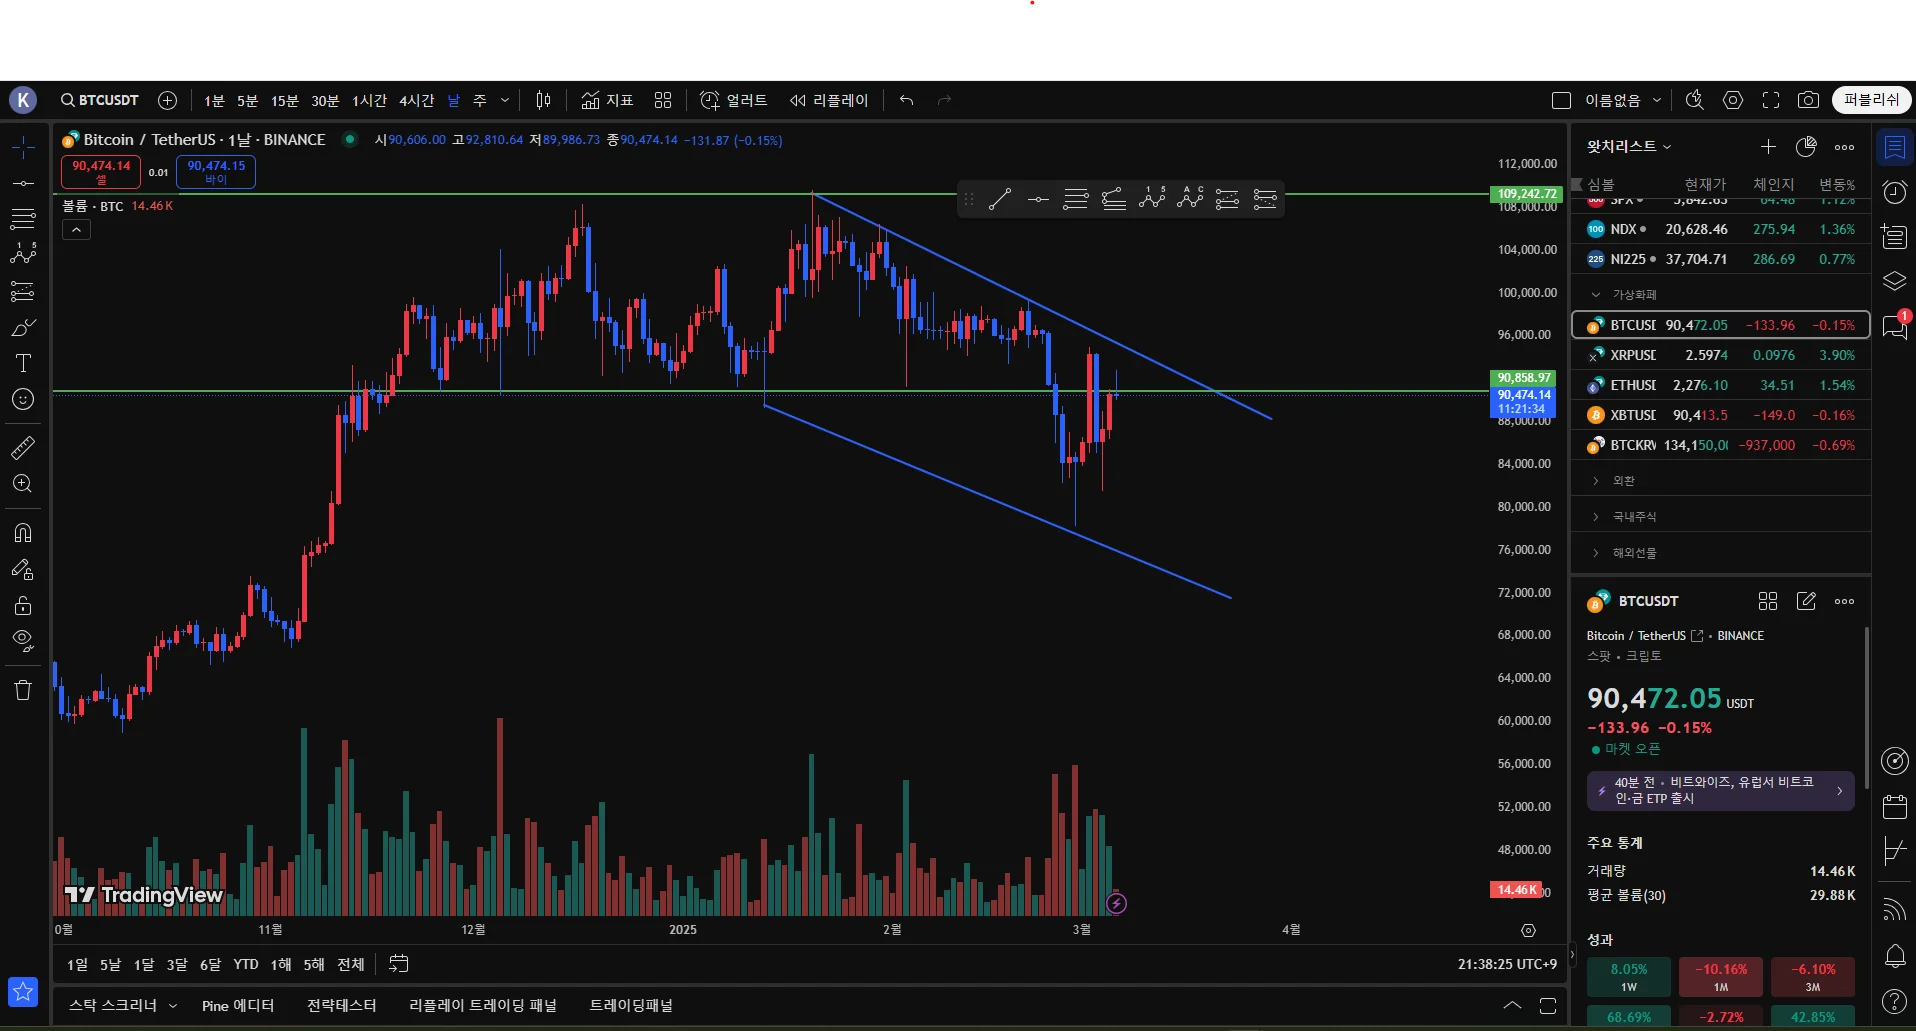Select the brush drawing tool
This screenshot has height=1031, width=1916.
[23, 327]
